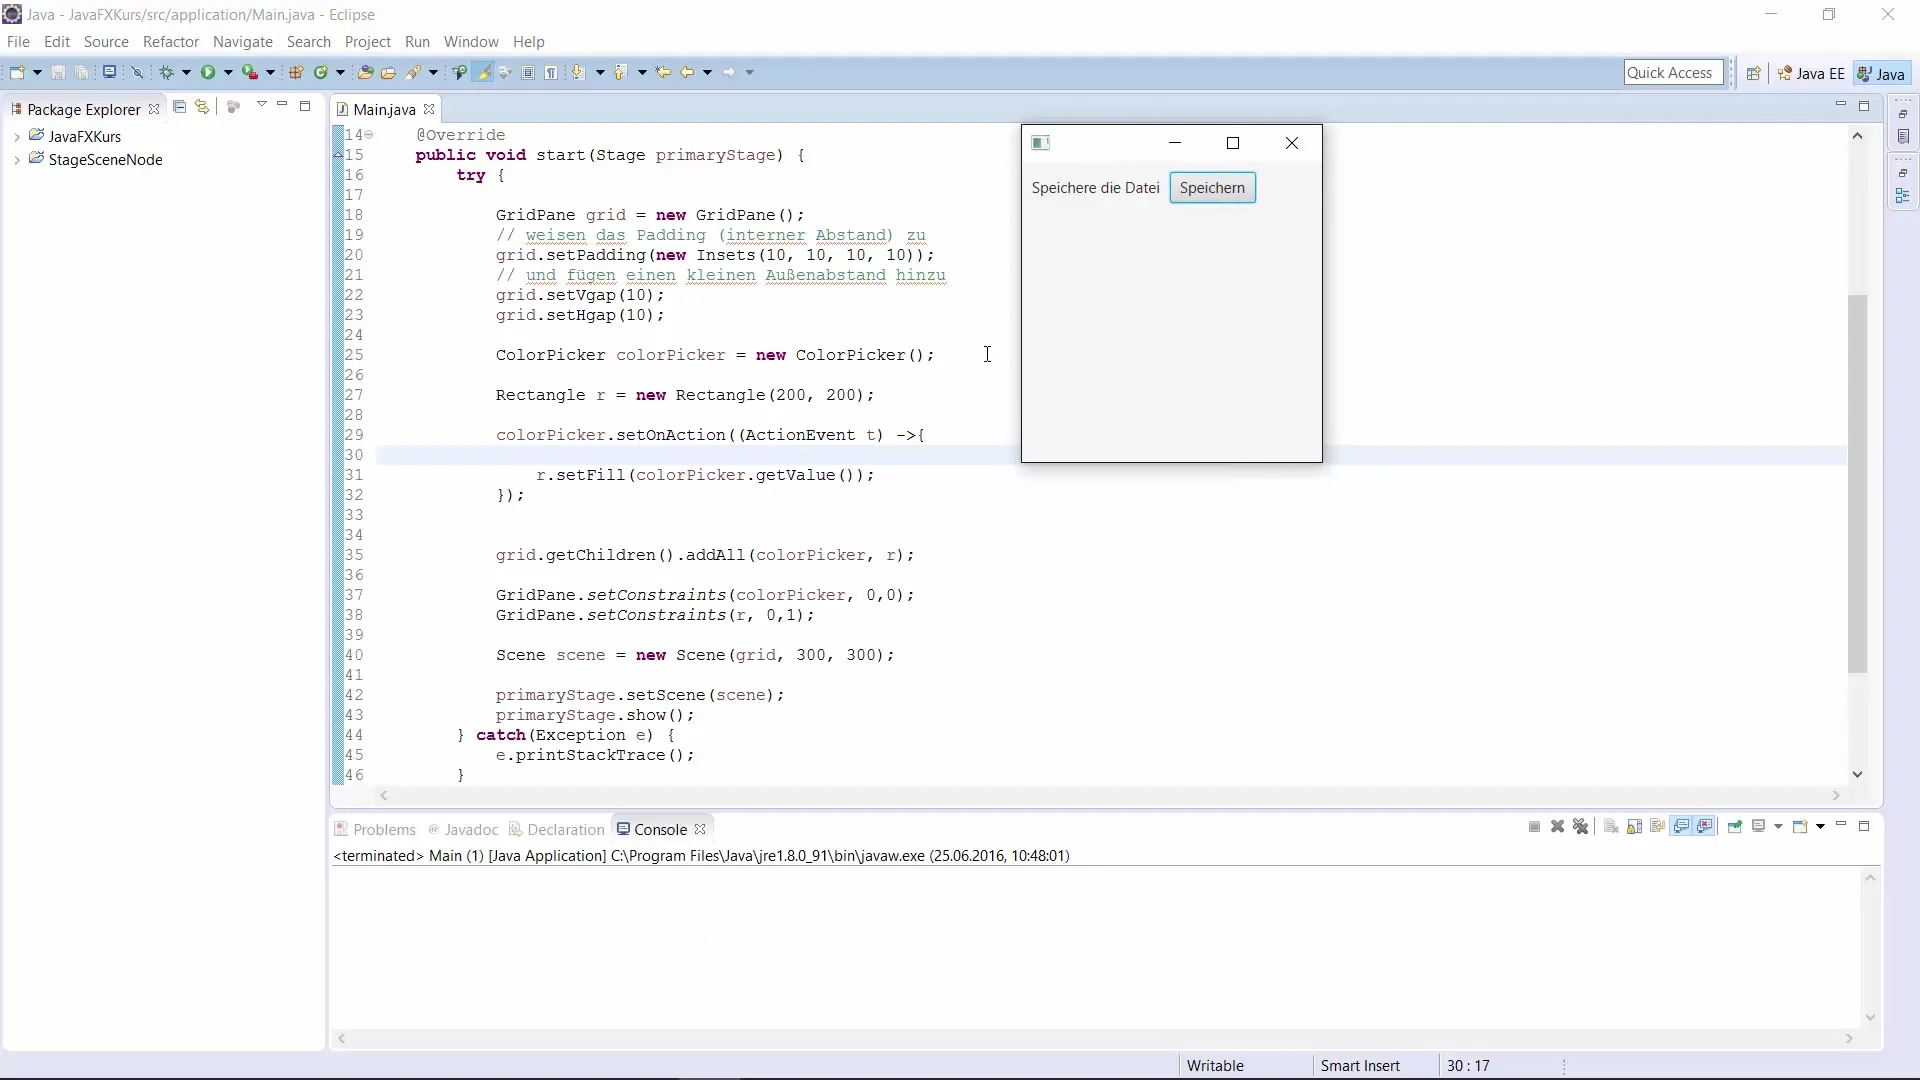Click the Debug bug icon

coord(166,72)
